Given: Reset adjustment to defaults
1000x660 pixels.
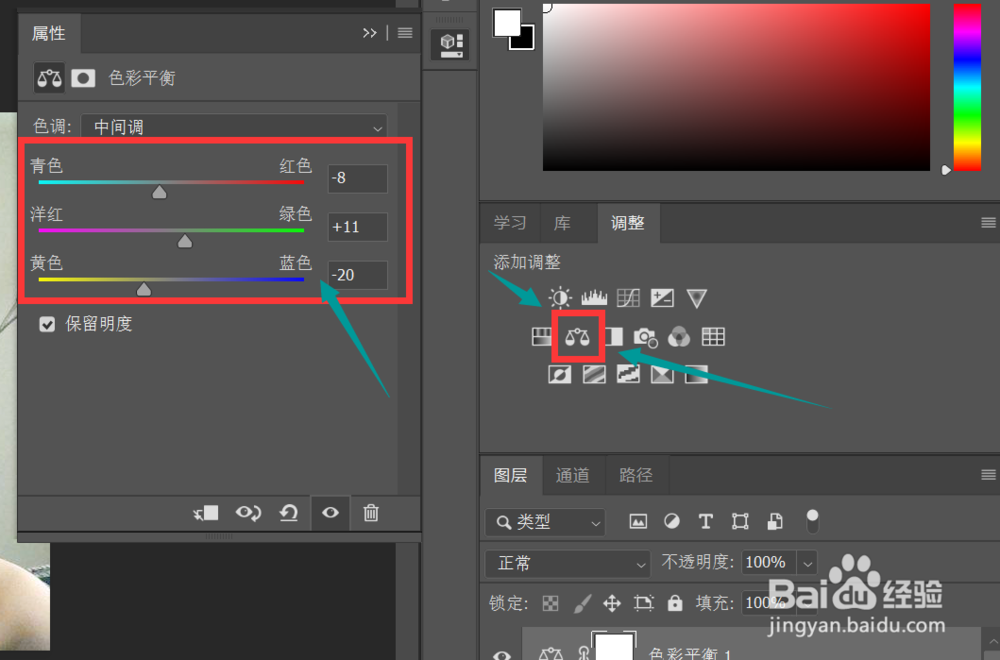Looking at the screenshot, I should pyautogui.click(x=289, y=513).
